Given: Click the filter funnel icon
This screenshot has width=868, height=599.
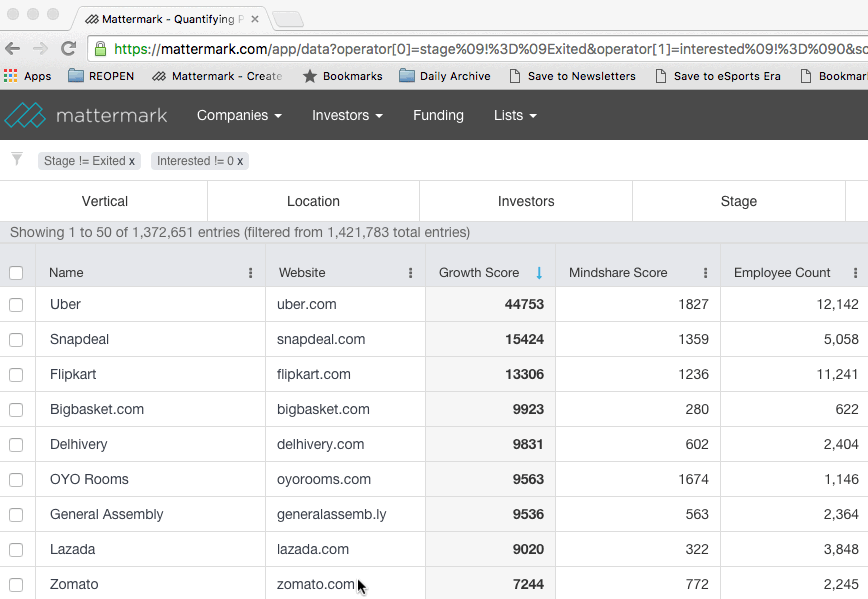Looking at the screenshot, I should tap(17, 159).
